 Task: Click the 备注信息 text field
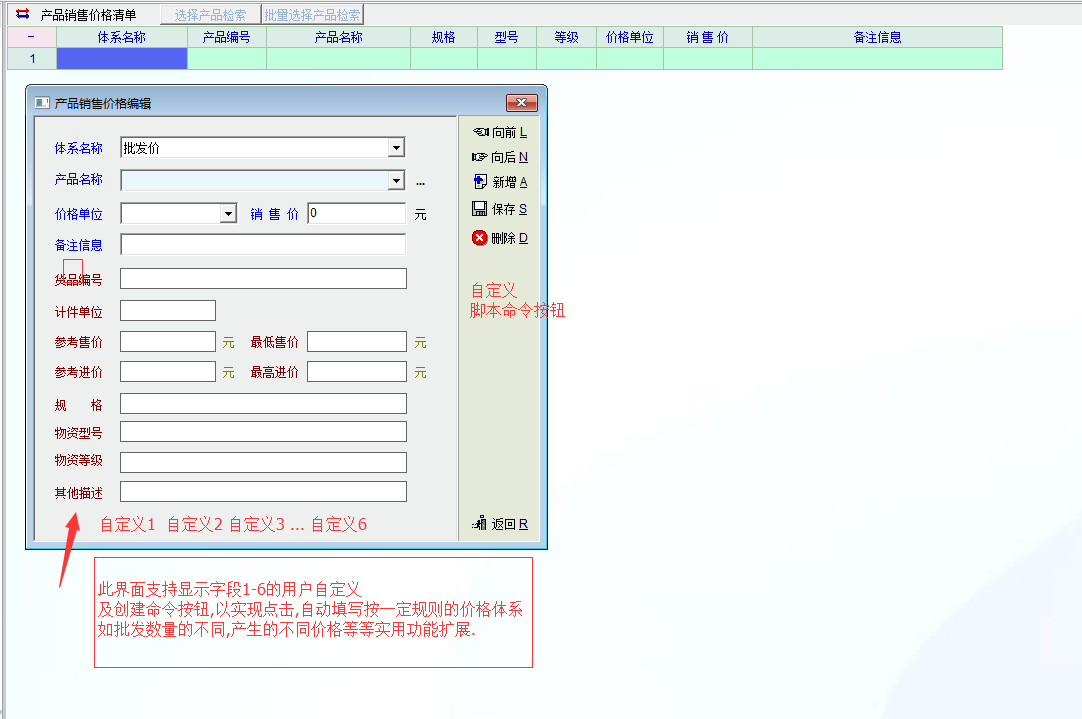click(263, 245)
